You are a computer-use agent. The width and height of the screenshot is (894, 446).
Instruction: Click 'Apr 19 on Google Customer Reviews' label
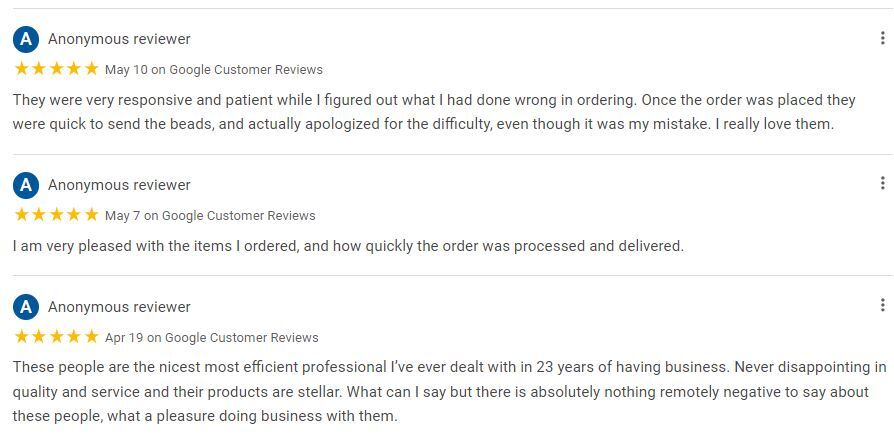212,337
